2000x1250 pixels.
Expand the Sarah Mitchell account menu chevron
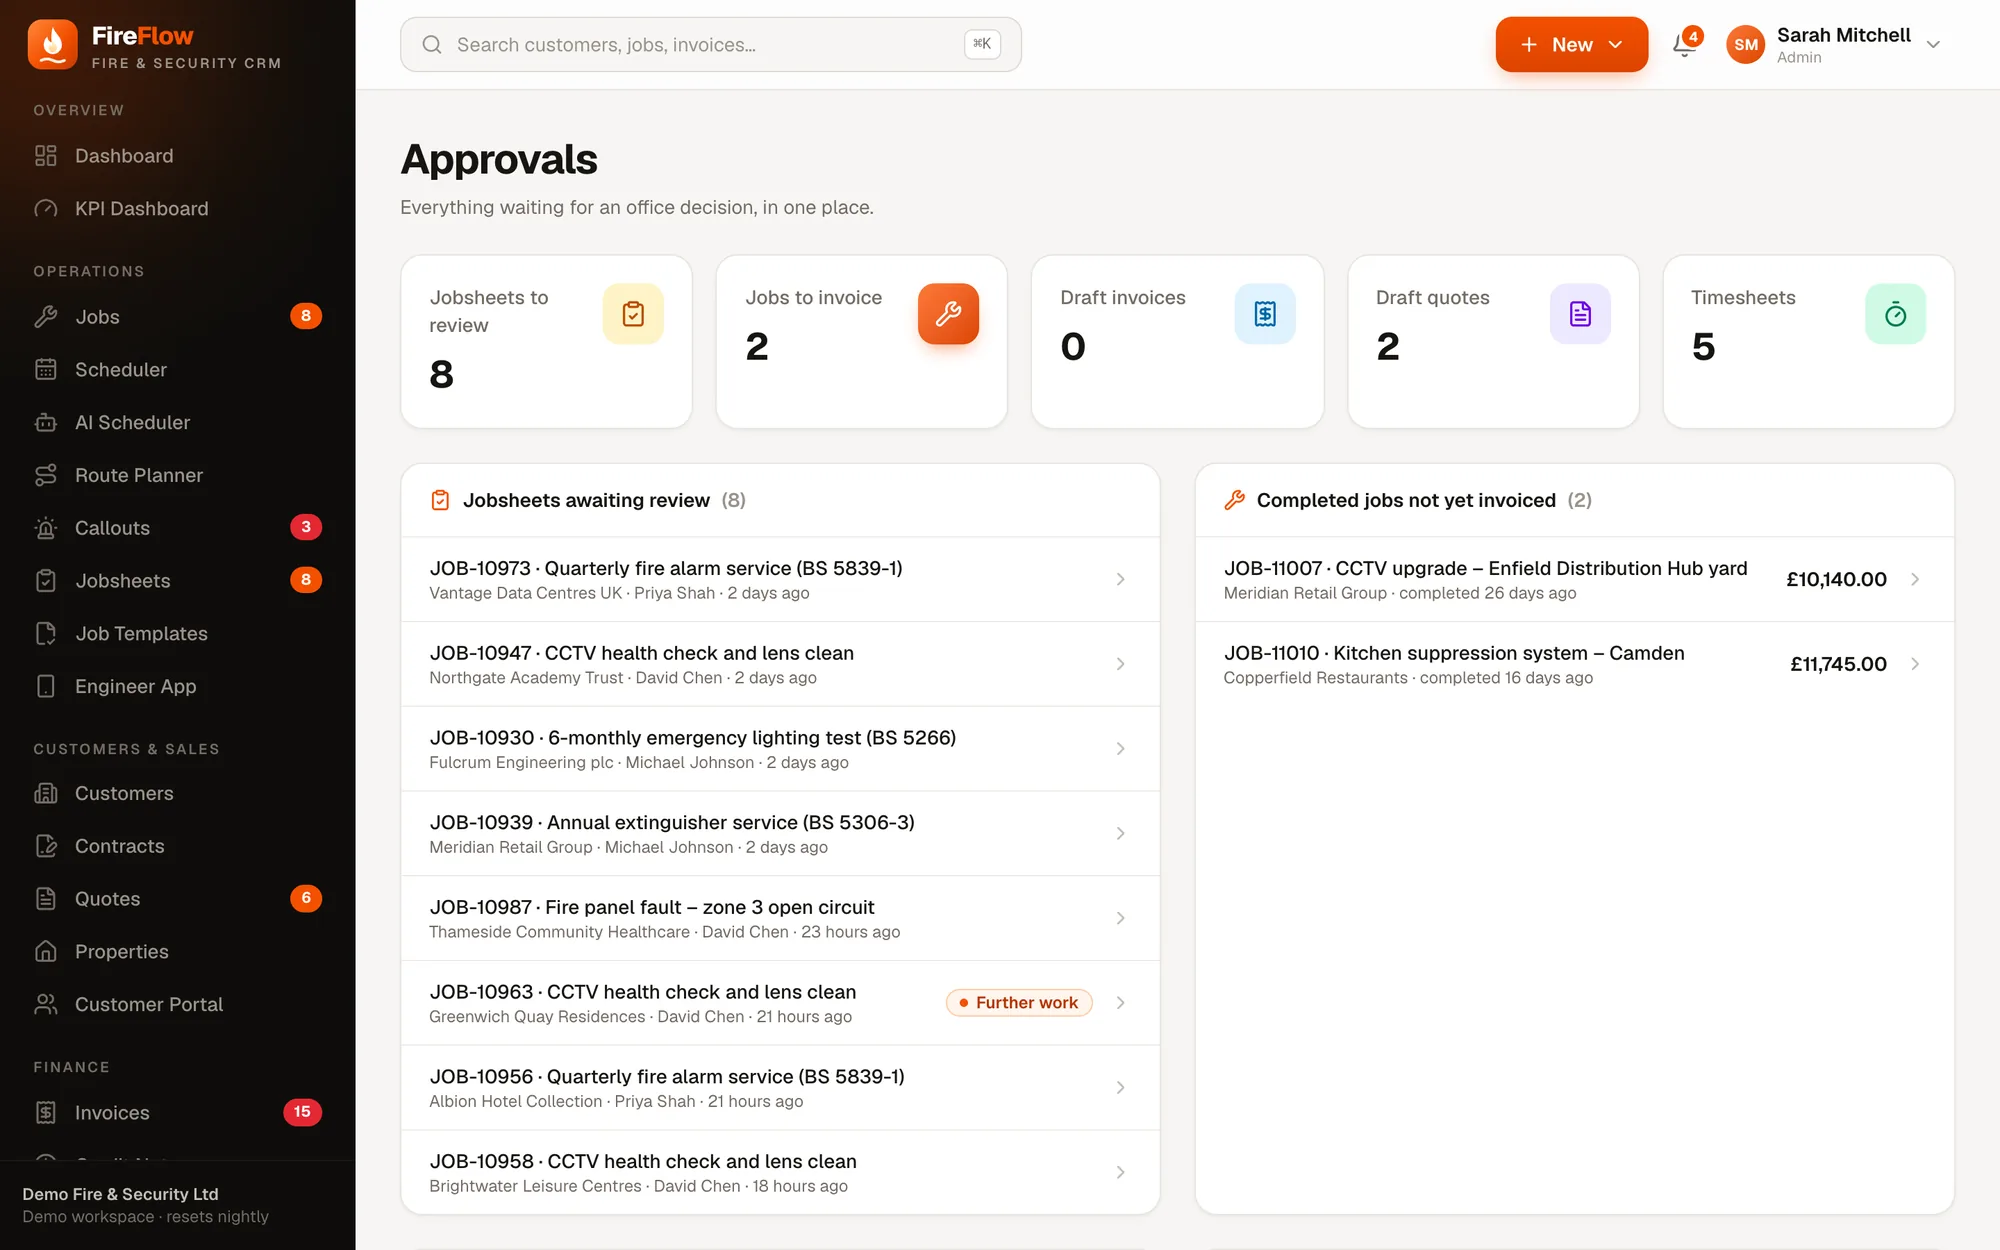[x=1933, y=44]
